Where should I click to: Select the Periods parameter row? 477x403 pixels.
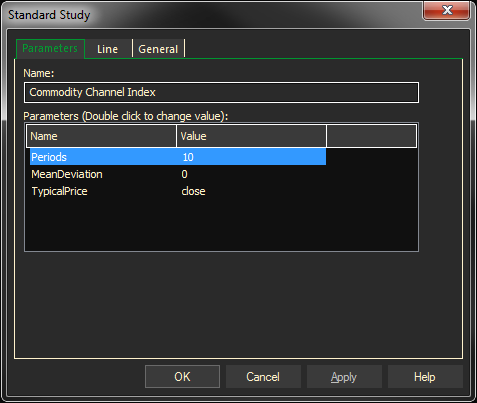coord(178,157)
